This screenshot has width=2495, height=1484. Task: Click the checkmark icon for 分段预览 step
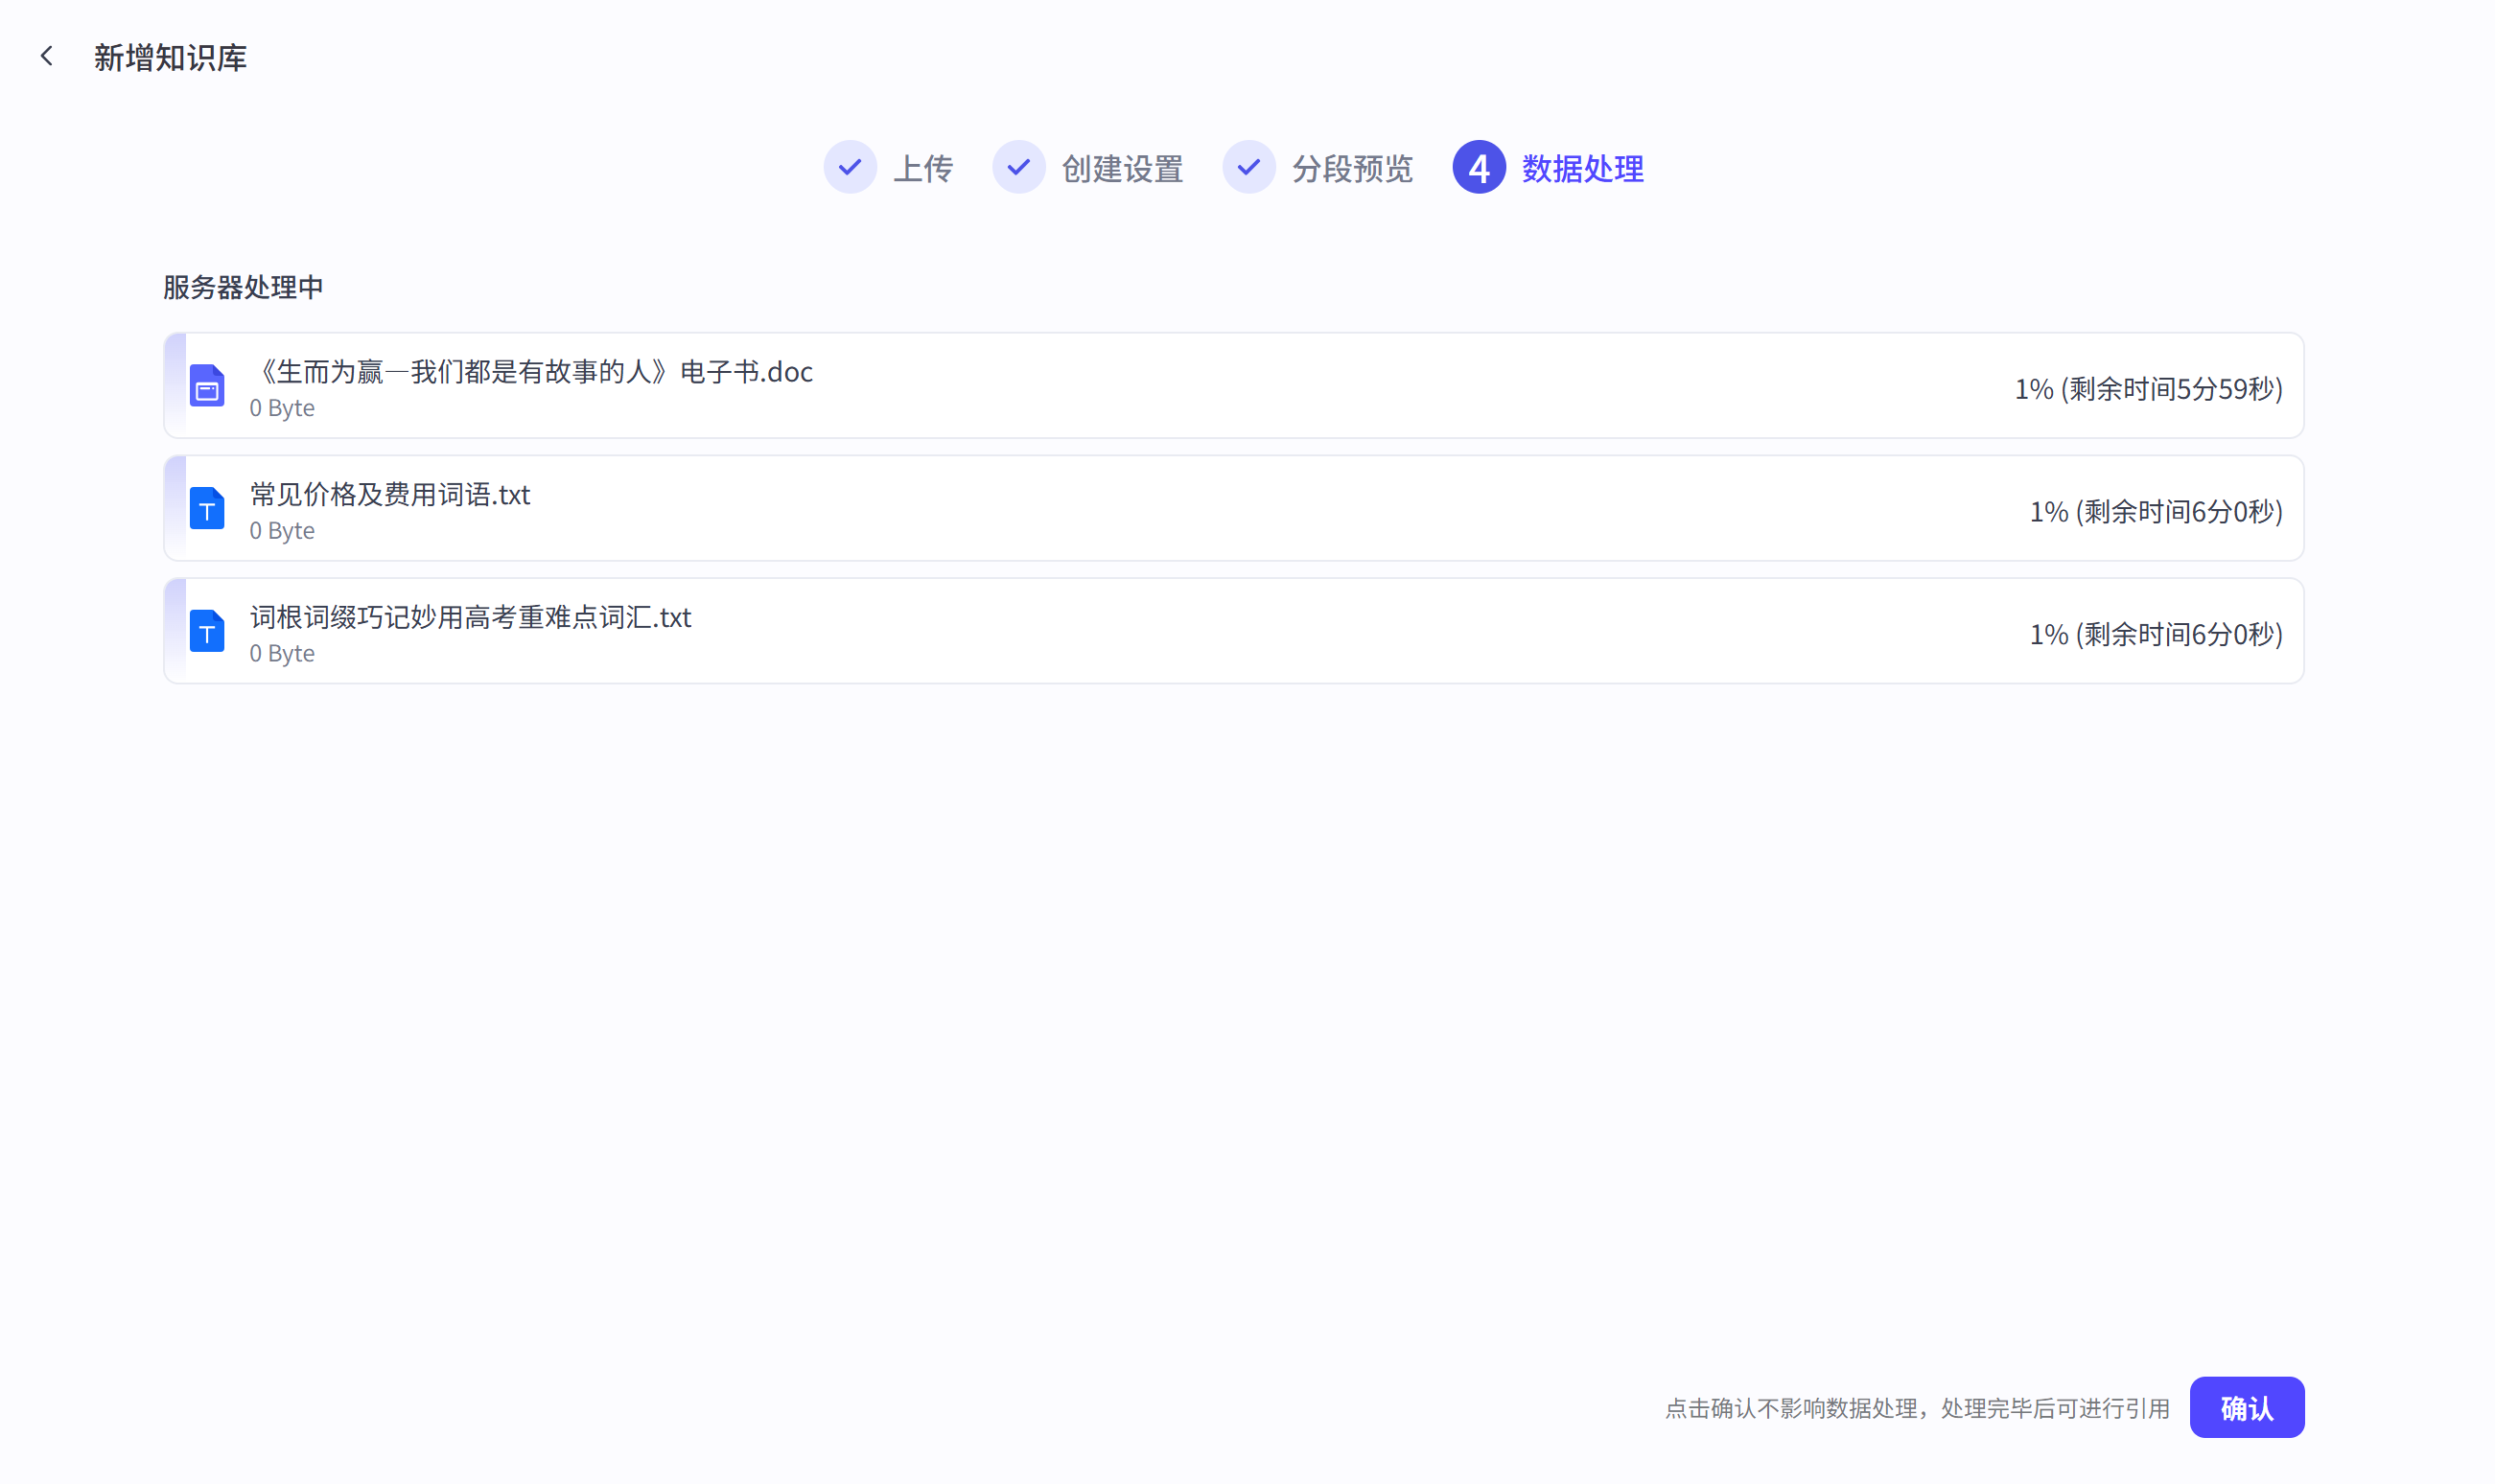tap(1248, 167)
